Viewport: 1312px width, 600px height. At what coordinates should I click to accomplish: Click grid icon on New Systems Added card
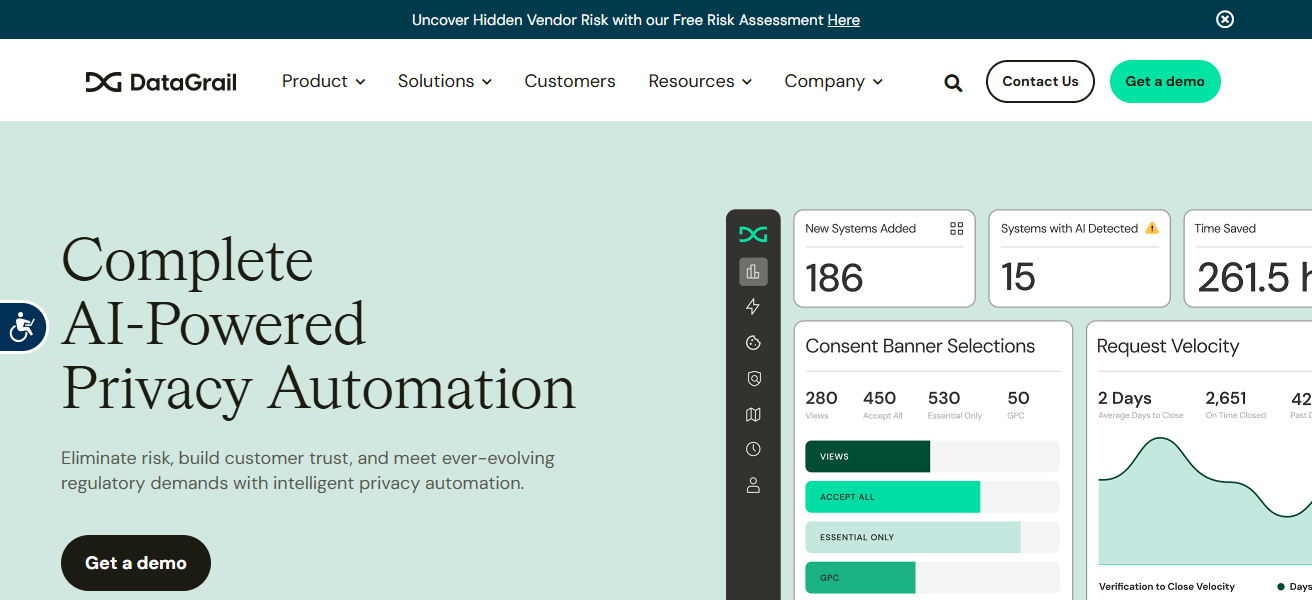coord(956,229)
